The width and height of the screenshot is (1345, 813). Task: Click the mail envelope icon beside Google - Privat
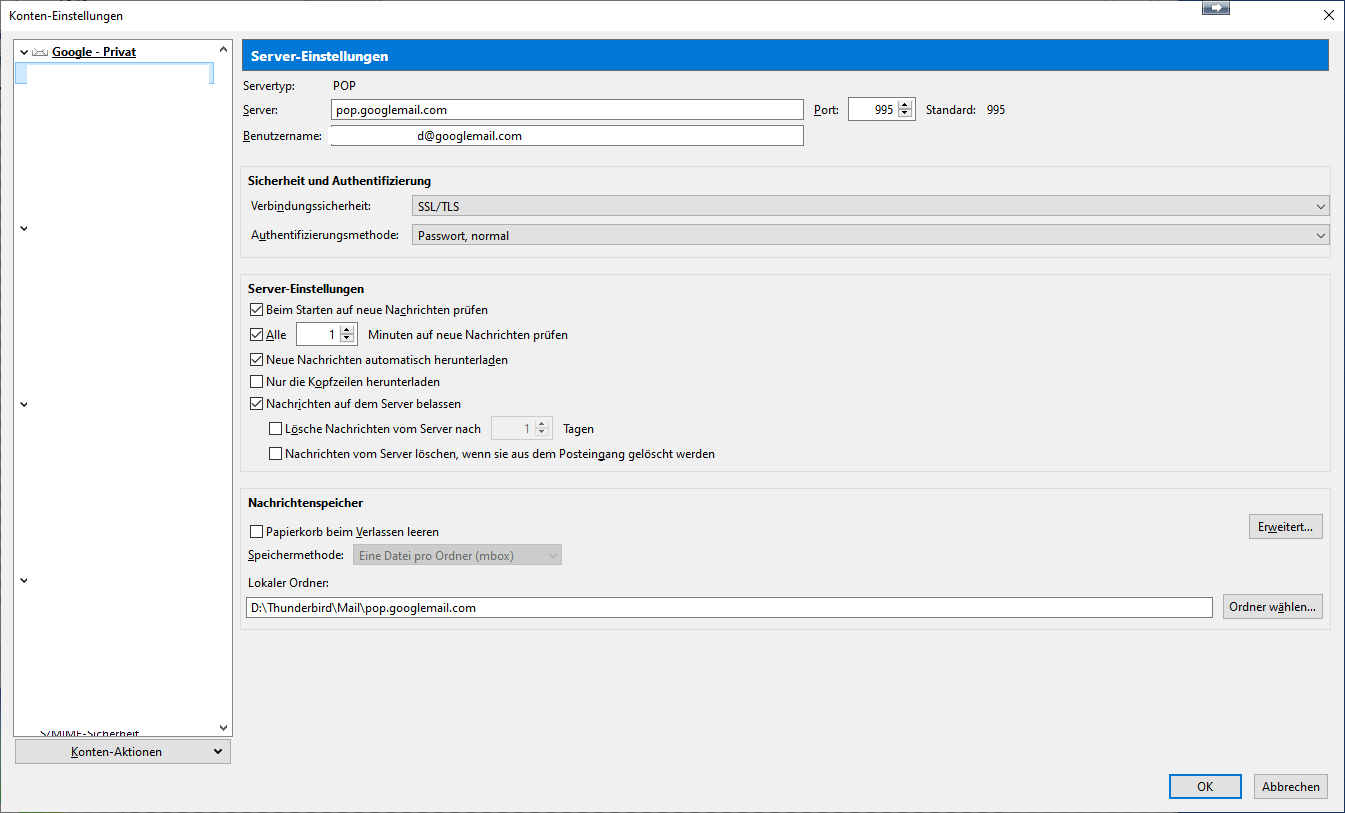pos(41,52)
